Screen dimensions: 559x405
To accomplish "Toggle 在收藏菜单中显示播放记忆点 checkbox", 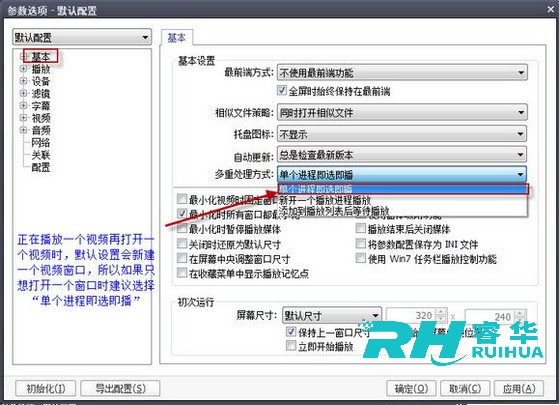I will point(182,273).
